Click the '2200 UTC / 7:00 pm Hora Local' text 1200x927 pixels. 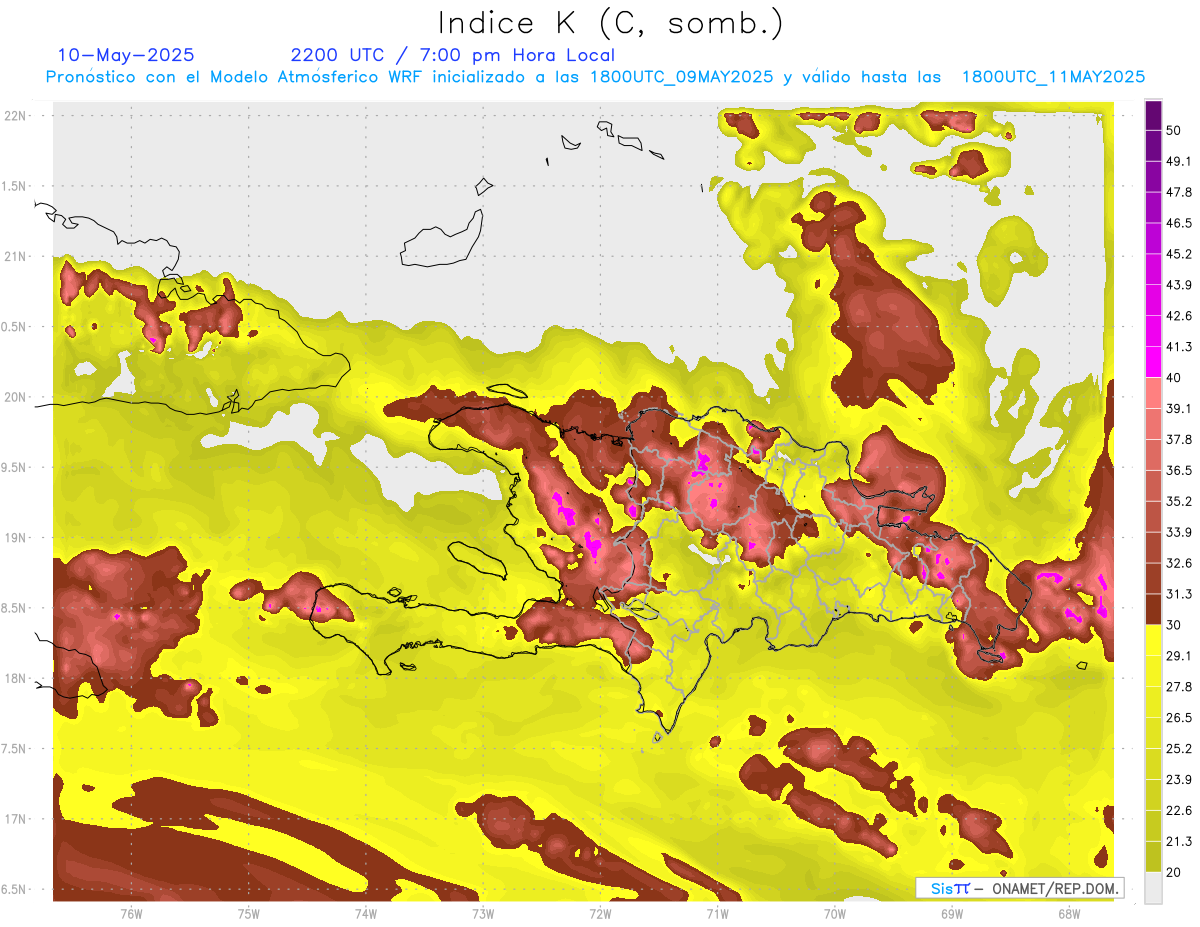point(453,55)
